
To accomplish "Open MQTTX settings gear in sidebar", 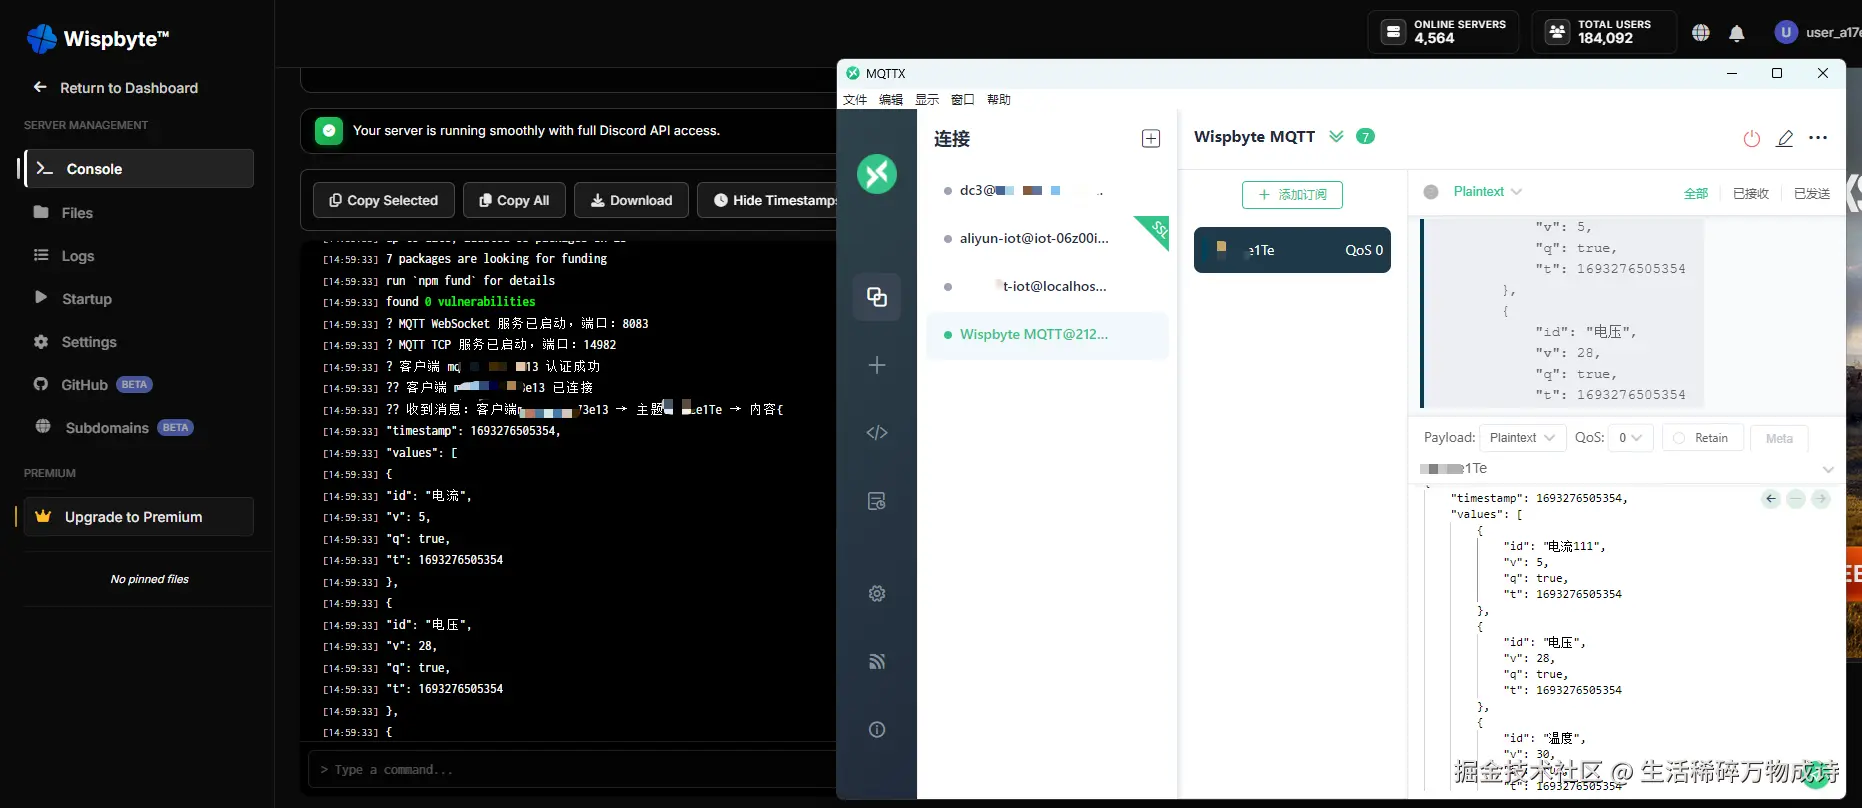I will click(x=877, y=594).
